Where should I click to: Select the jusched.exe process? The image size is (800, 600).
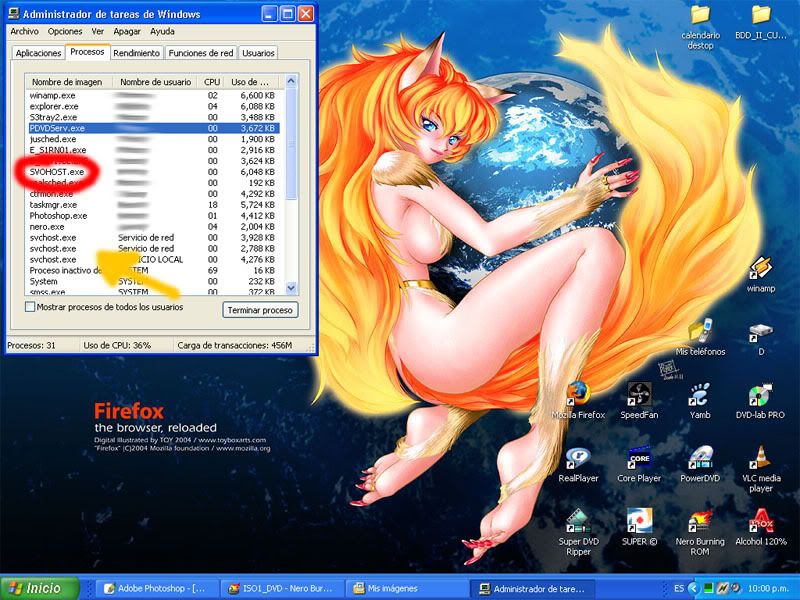pyautogui.click(x=154, y=139)
